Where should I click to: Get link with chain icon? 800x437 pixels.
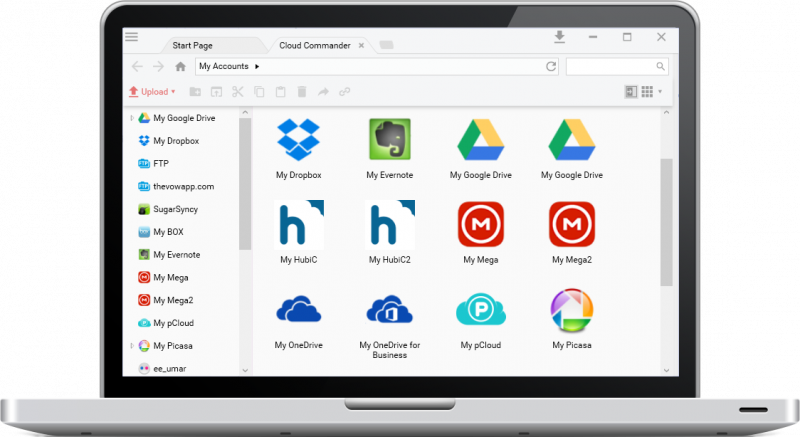point(345,92)
